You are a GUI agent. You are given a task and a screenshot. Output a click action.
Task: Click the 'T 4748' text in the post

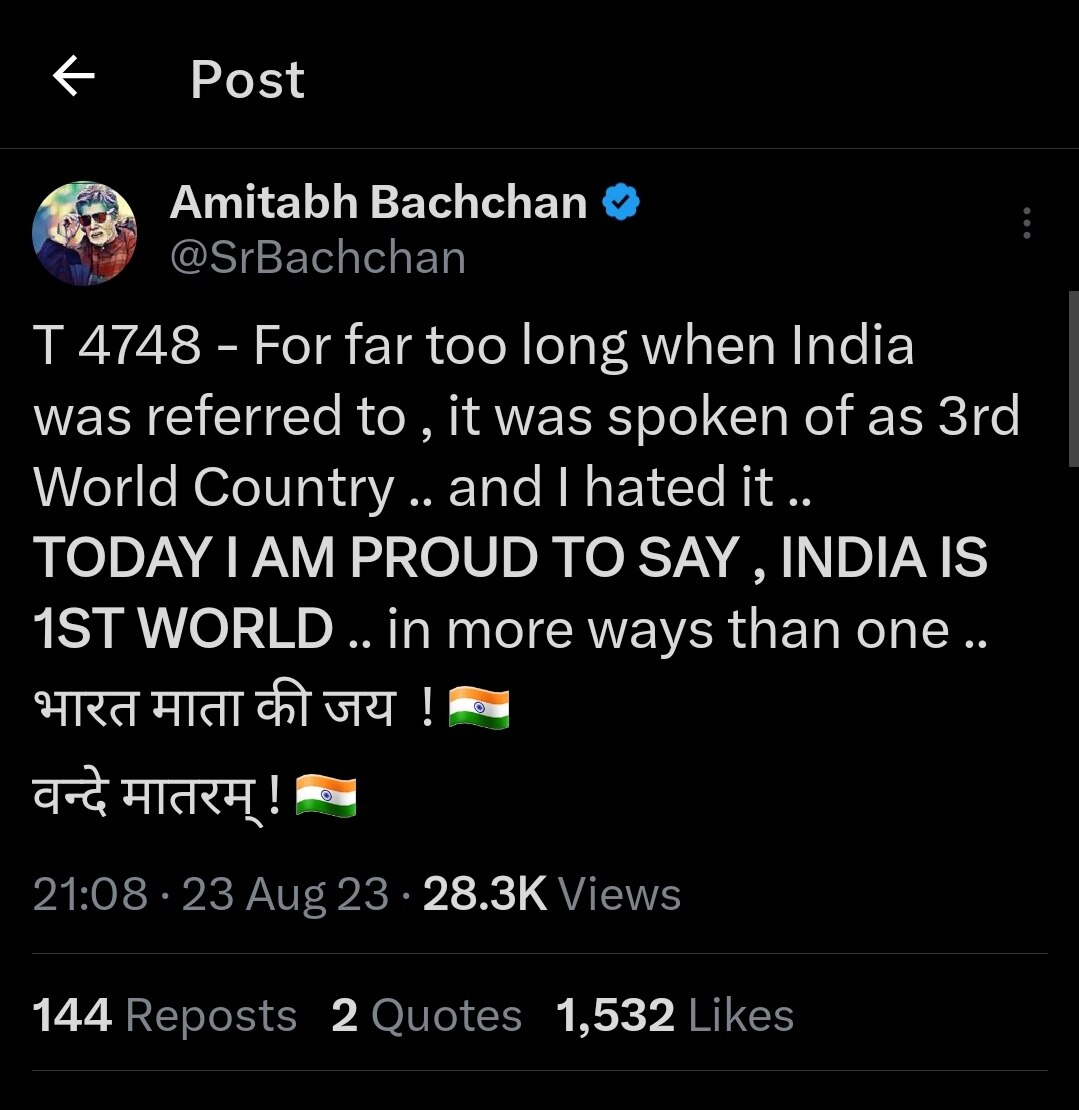pos(117,347)
